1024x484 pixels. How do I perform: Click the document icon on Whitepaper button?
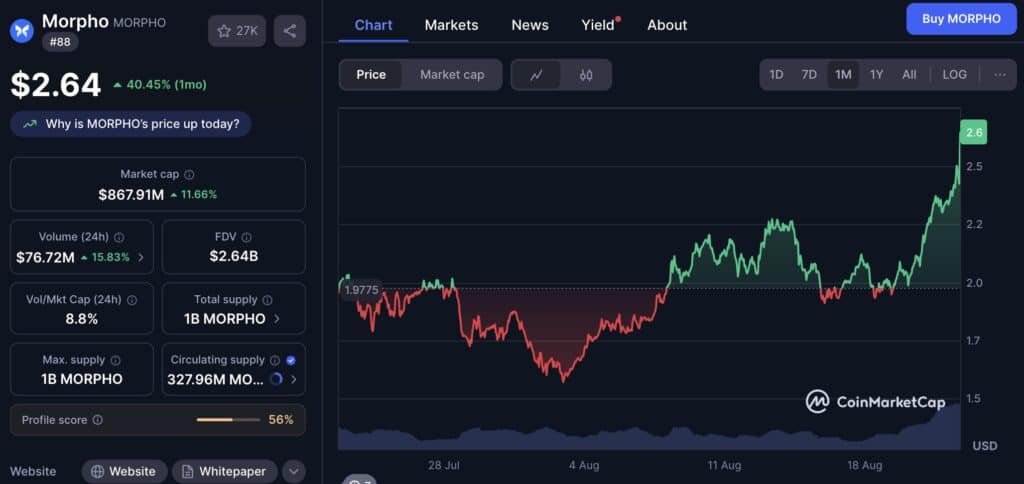tap(188, 472)
